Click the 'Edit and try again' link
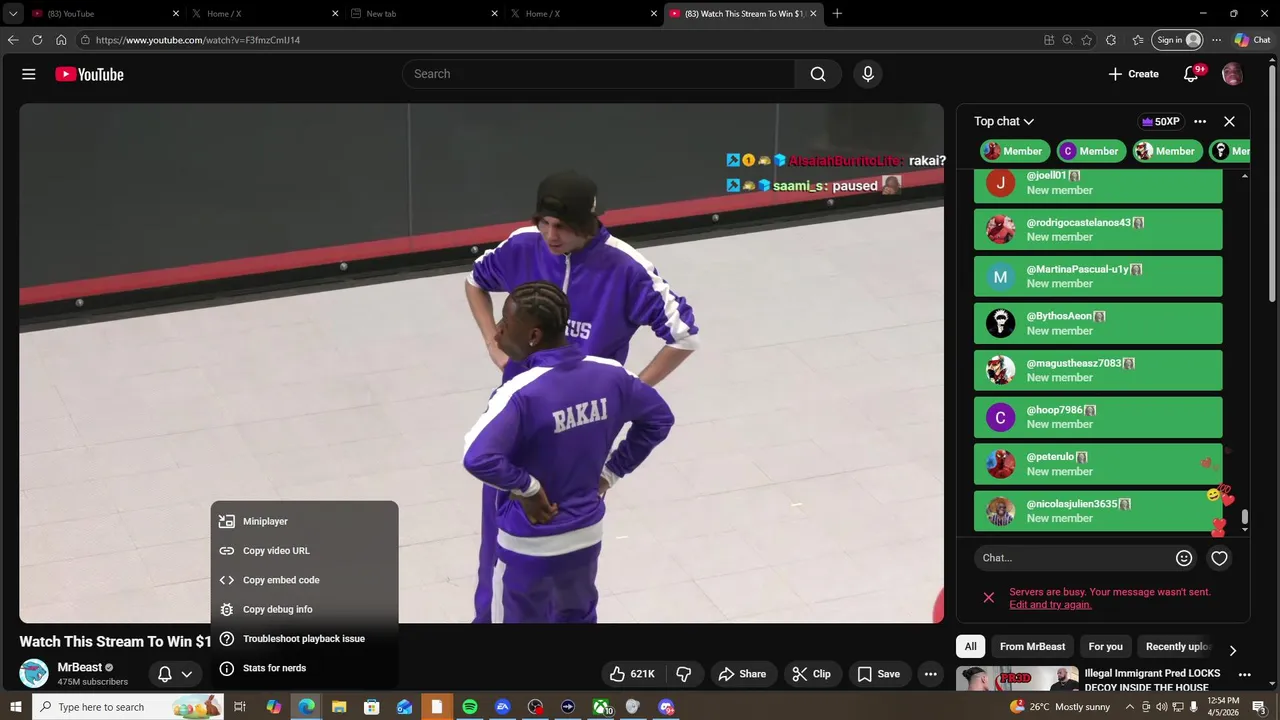 tap(1050, 605)
